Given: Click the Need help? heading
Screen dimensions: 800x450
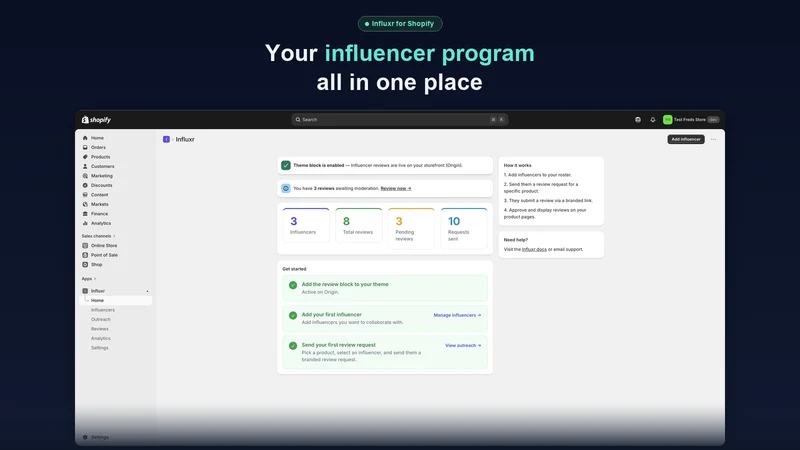Looking at the screenshot, I should click(516, 240).
